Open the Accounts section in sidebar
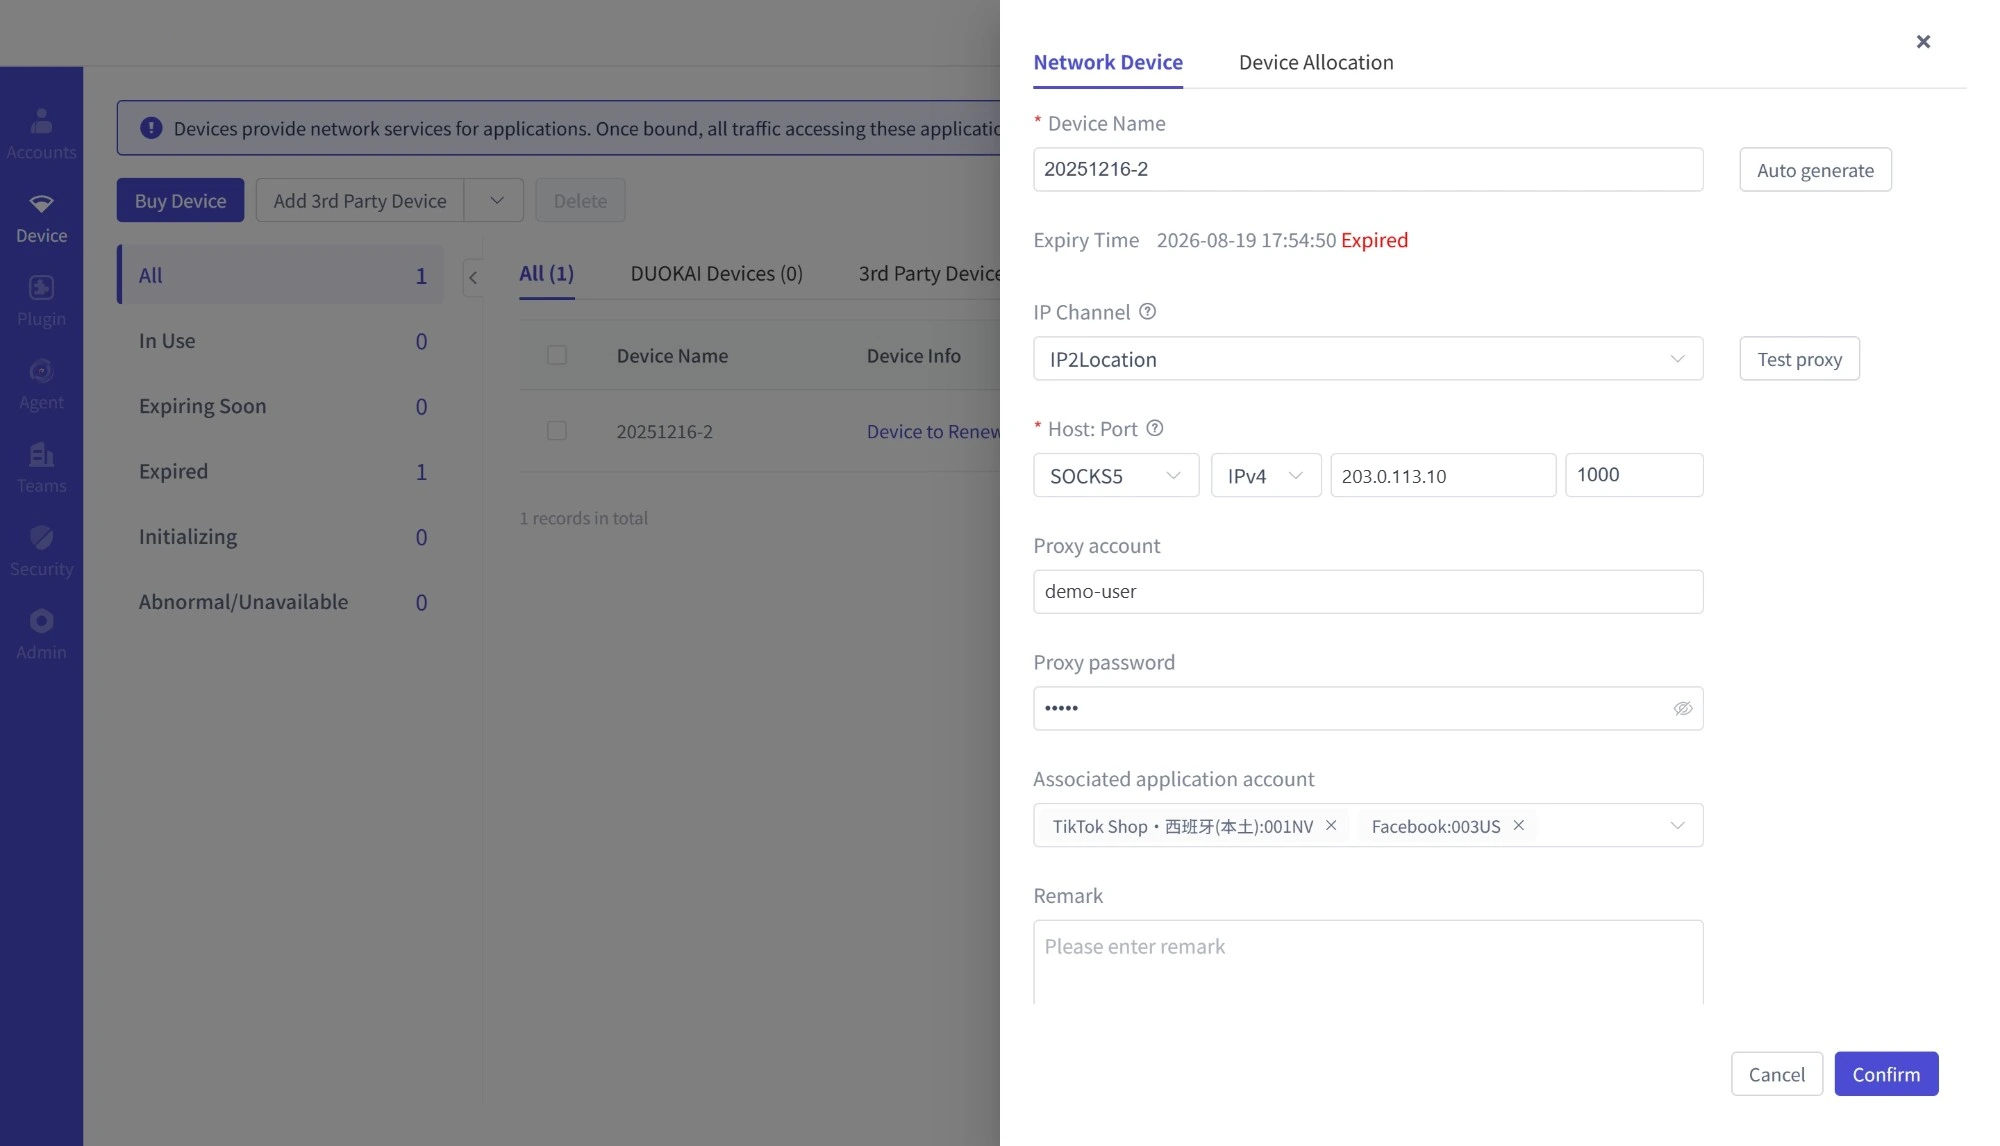The width and height of the screenshot is (2000, 1146). pyautogui.click(x=41, y=134)
